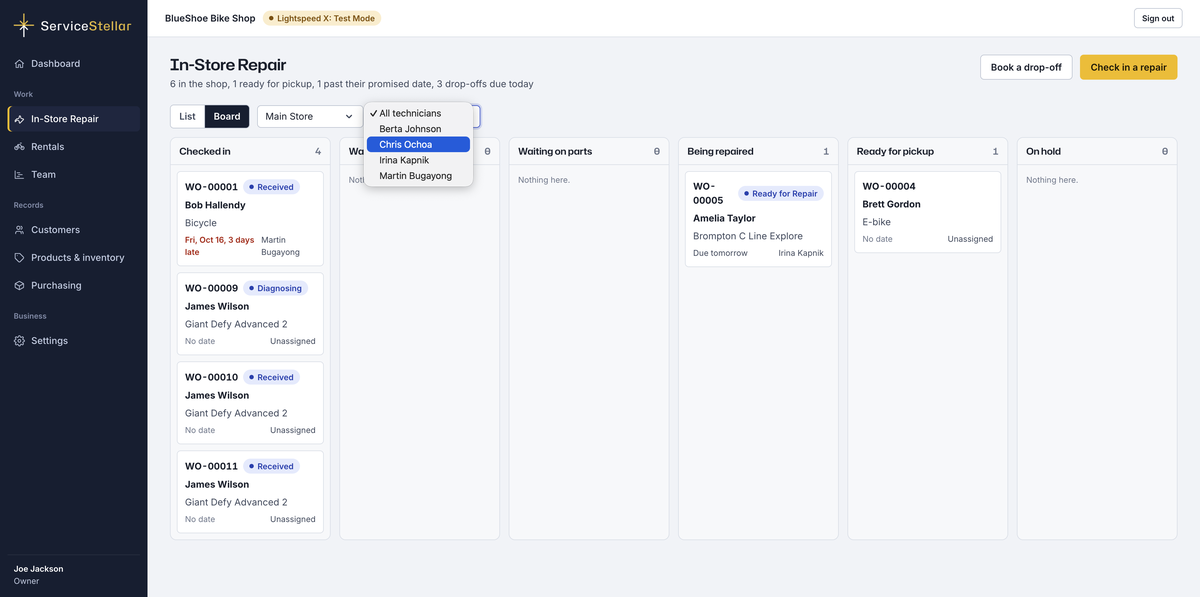Open the Main Store location dropdown

pyautogui.click(x=310, y=117)
